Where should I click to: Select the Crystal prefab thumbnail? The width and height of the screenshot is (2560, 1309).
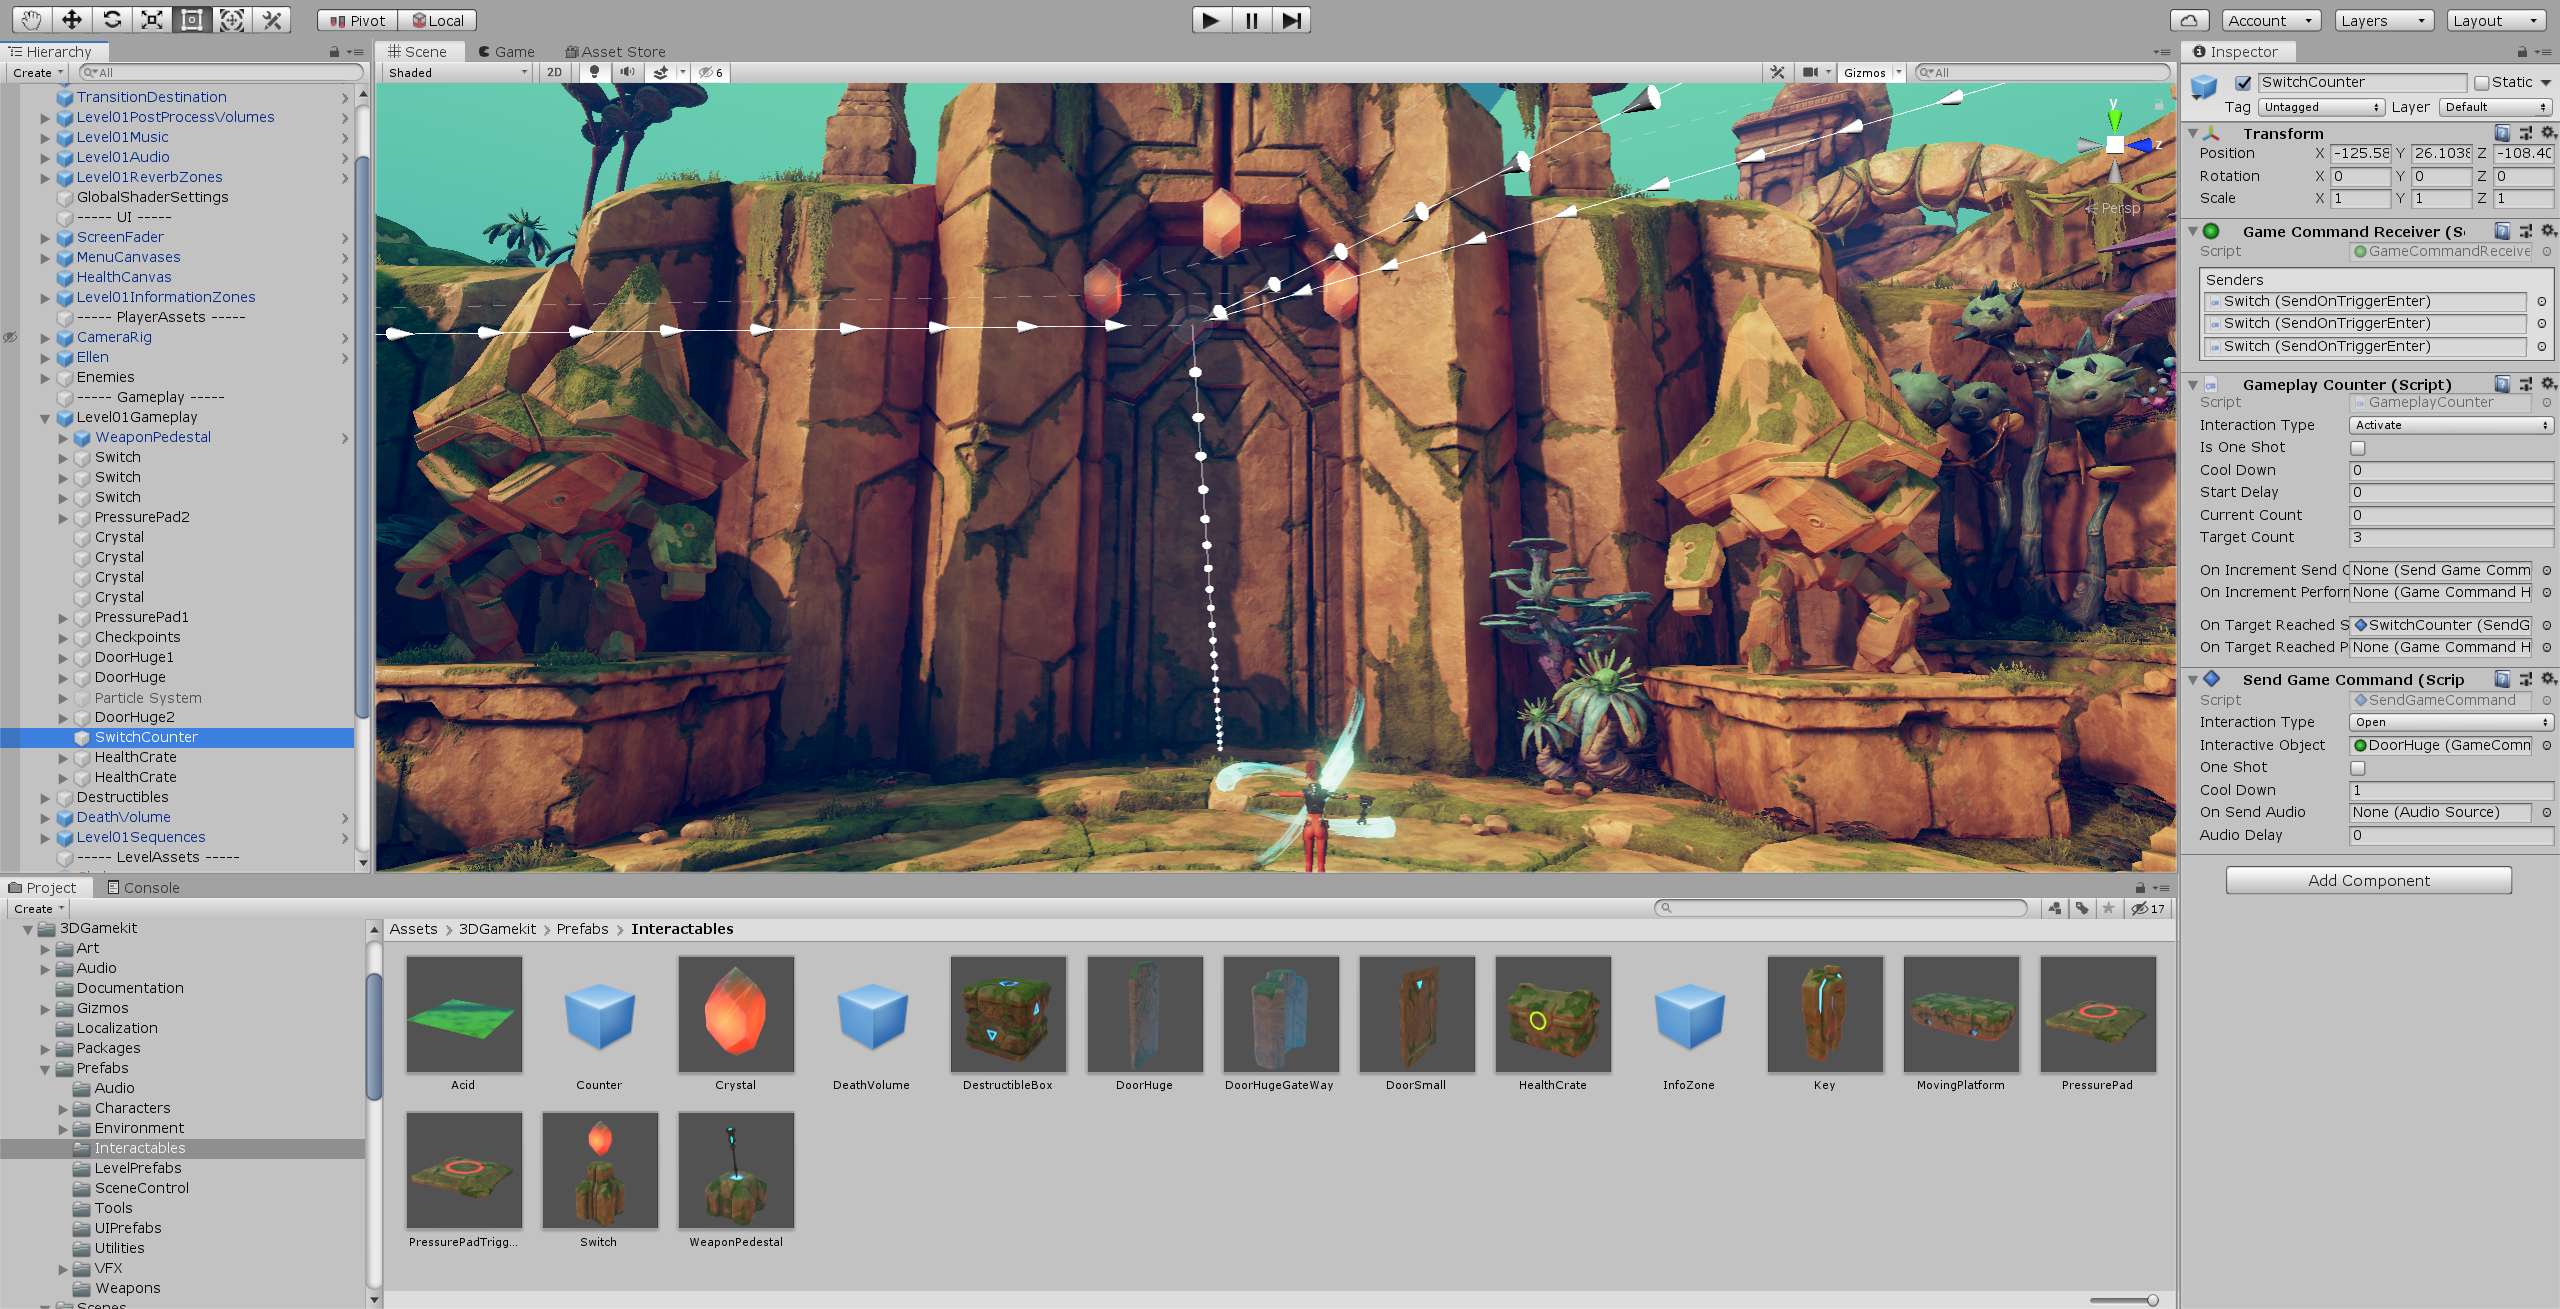point(735,1015)
